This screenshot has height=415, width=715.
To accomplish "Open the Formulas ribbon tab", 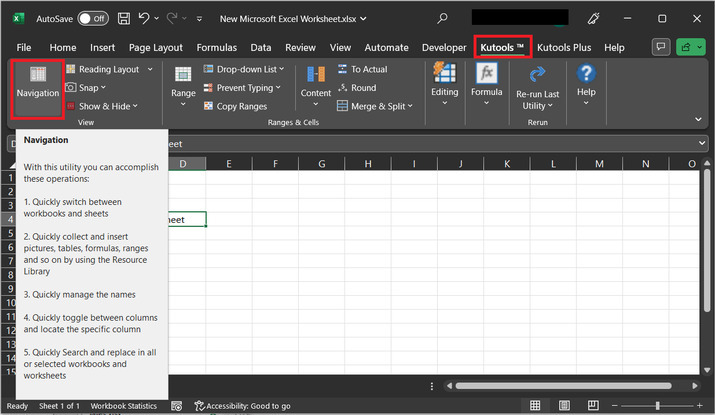I will pyautogui.click(x=216, y=47).
